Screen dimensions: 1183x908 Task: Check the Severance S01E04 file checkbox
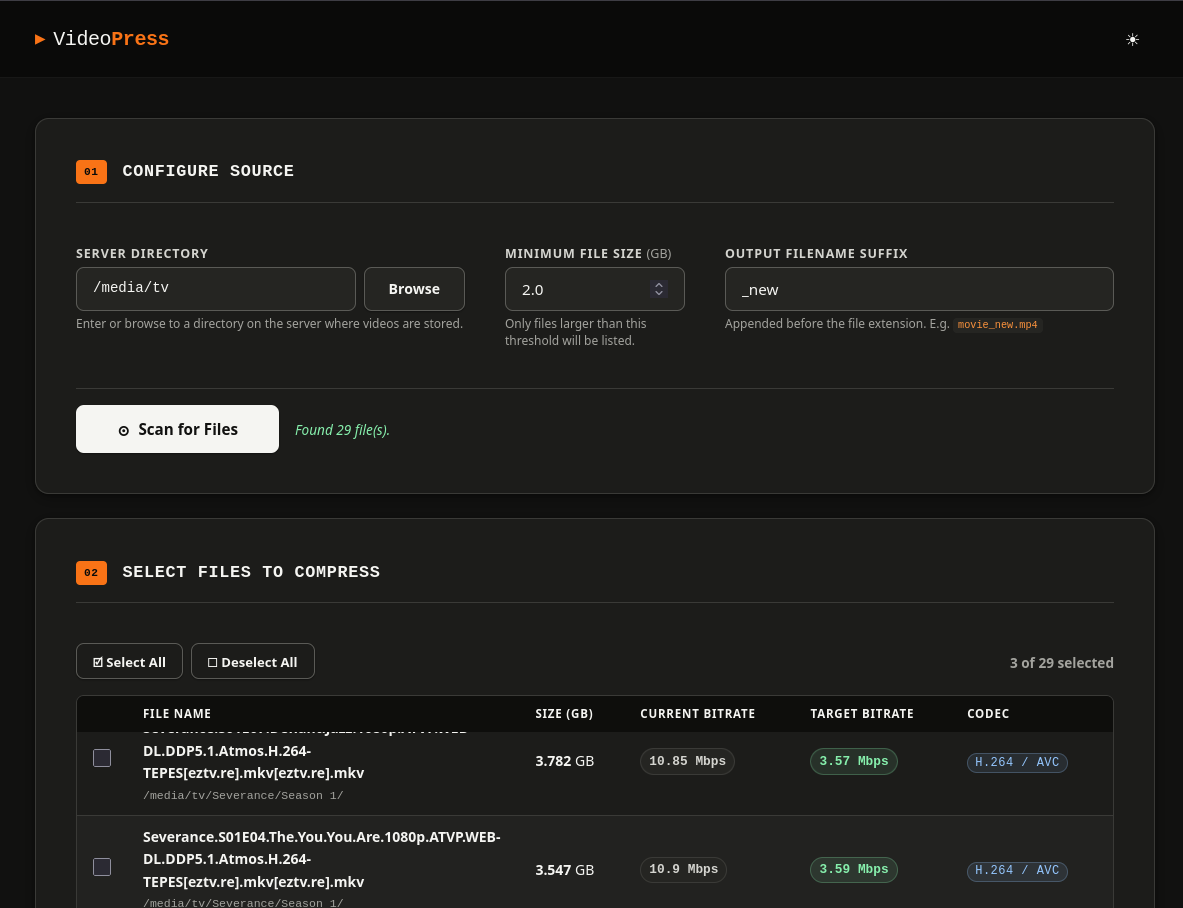(x=102, y=867)
